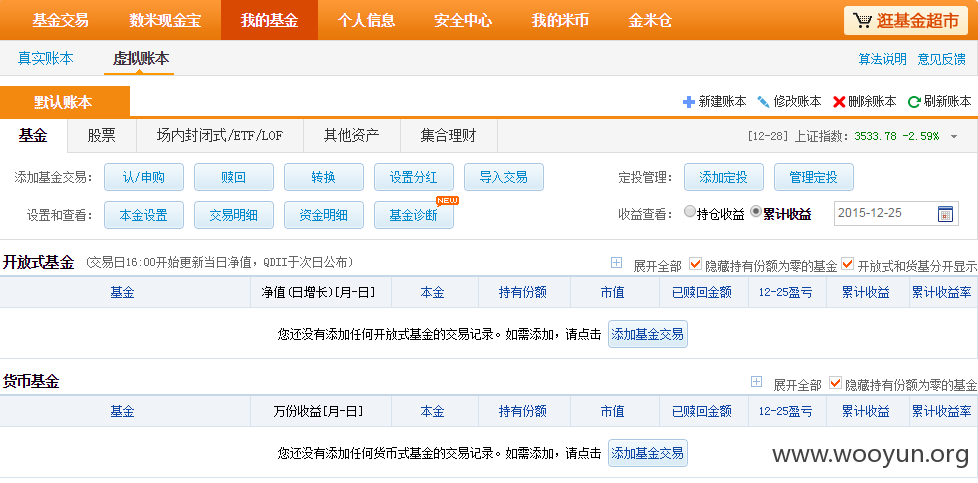This screenshot has height=483, width=978.
Task: Open 资金明细
Action: tap(324, 215)
